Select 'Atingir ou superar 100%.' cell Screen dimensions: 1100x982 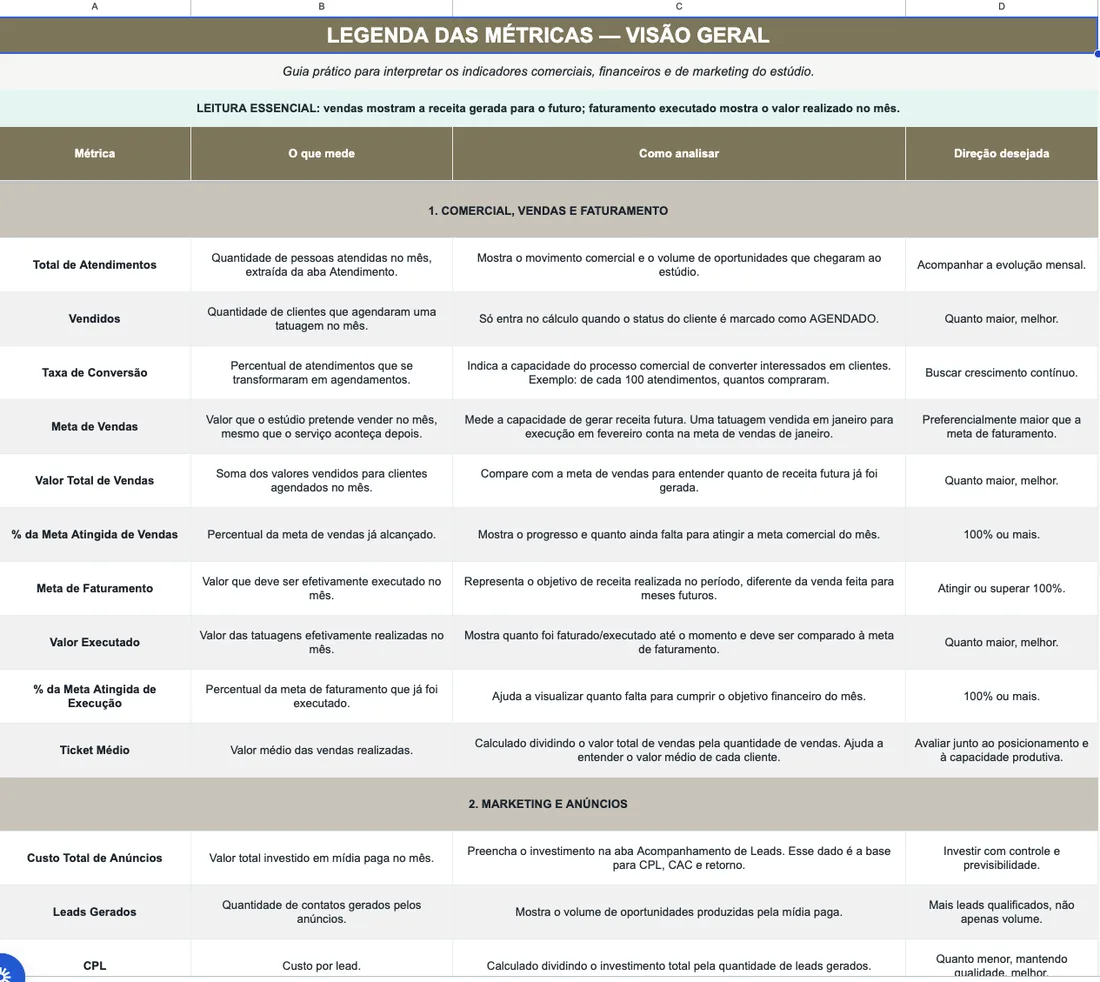[x=1001, y=588]
